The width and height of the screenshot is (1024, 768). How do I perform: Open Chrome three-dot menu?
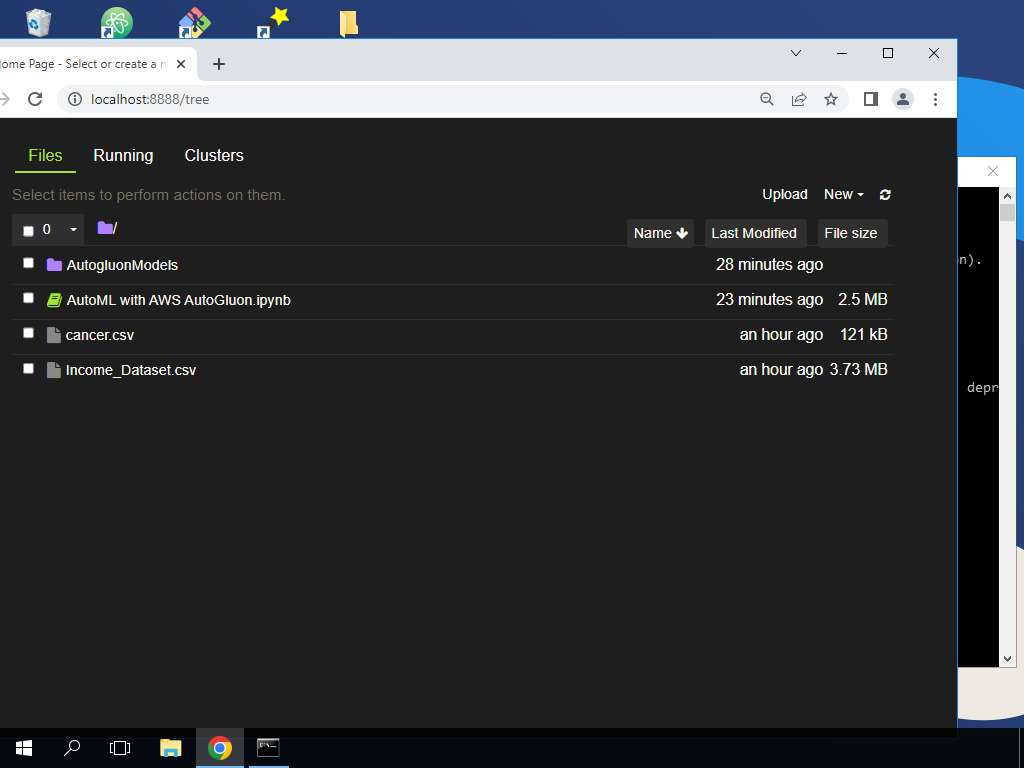coord(935,99)
